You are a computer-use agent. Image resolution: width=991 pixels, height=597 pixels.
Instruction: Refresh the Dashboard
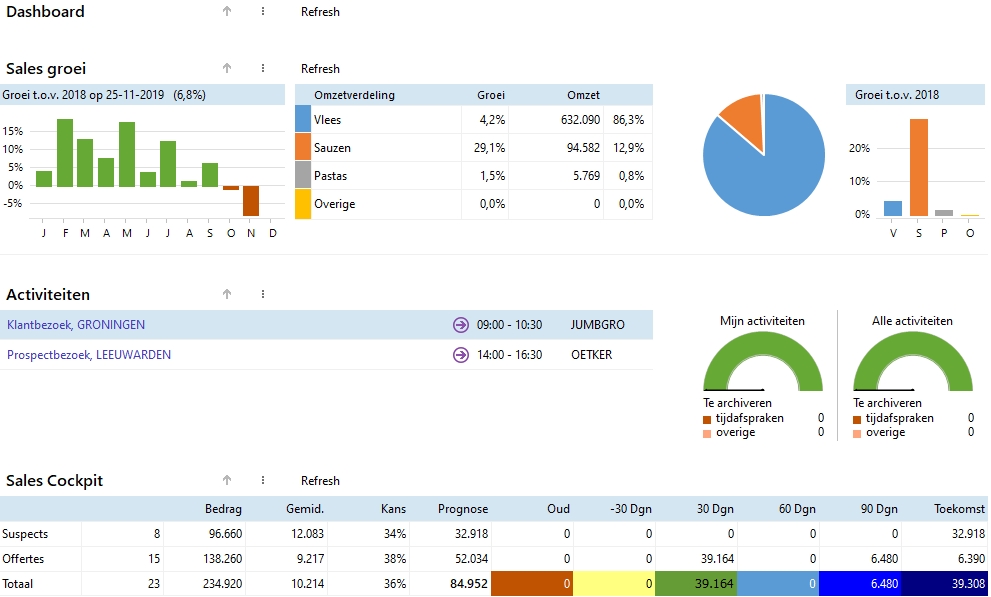(x=320, y=12)
